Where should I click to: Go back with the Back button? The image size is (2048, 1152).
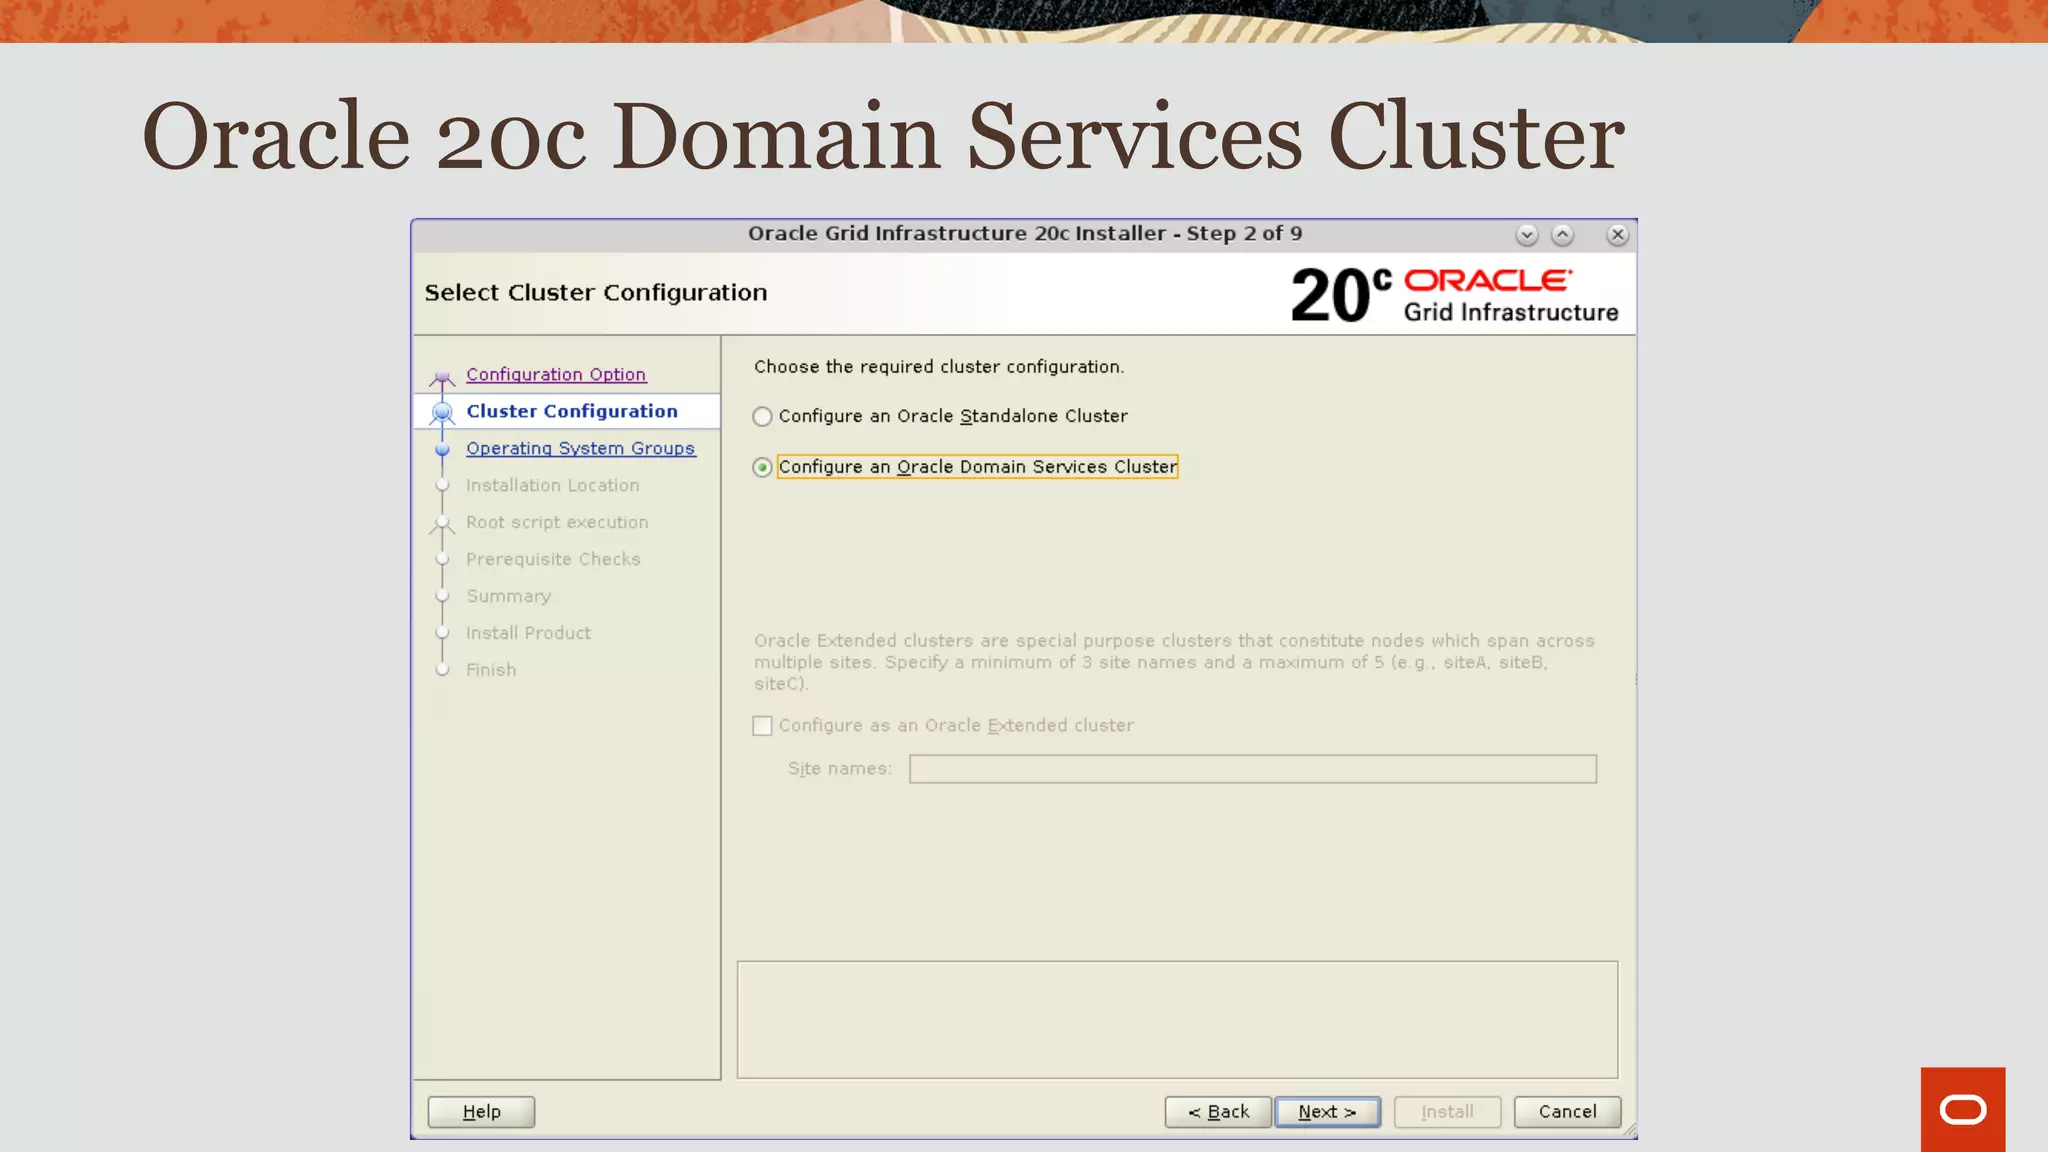pos(1218,1112)
